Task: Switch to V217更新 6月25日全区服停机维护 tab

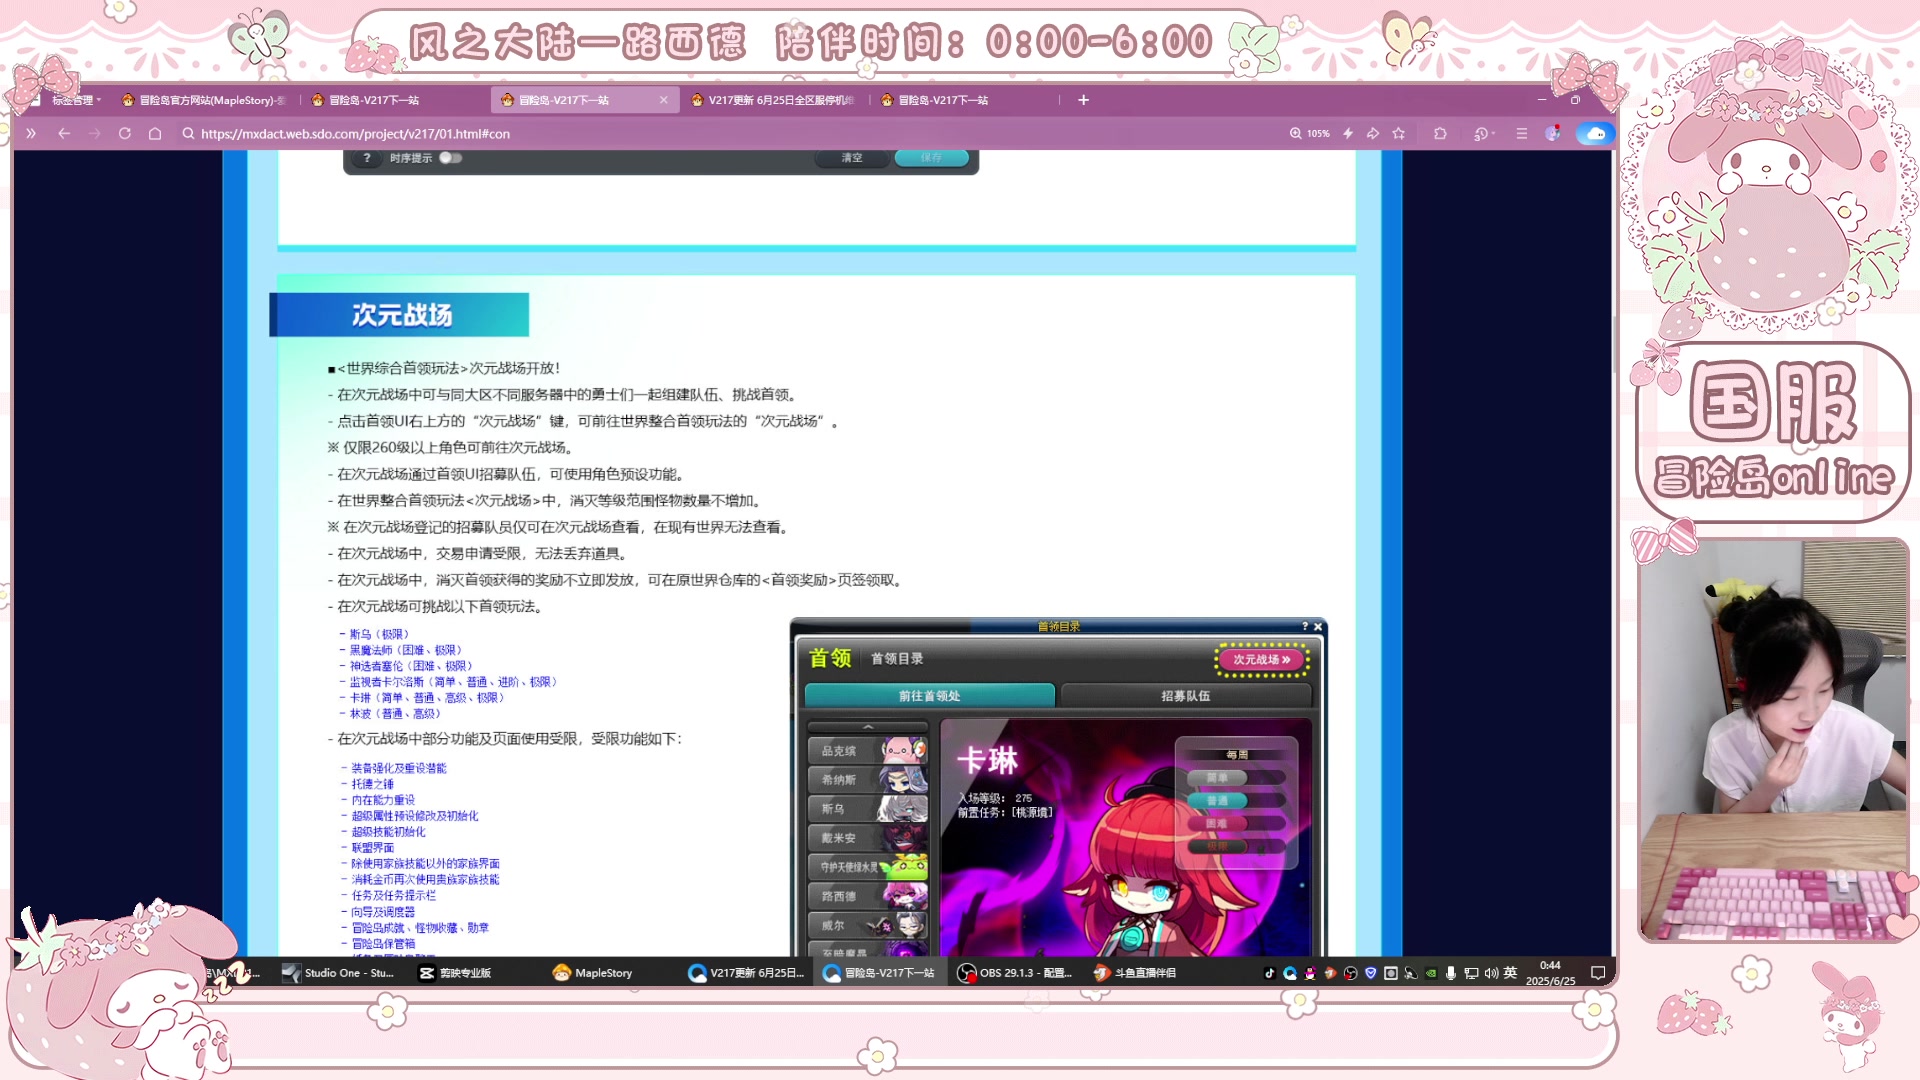Action: pyautogui.click(x=775, y=100)
